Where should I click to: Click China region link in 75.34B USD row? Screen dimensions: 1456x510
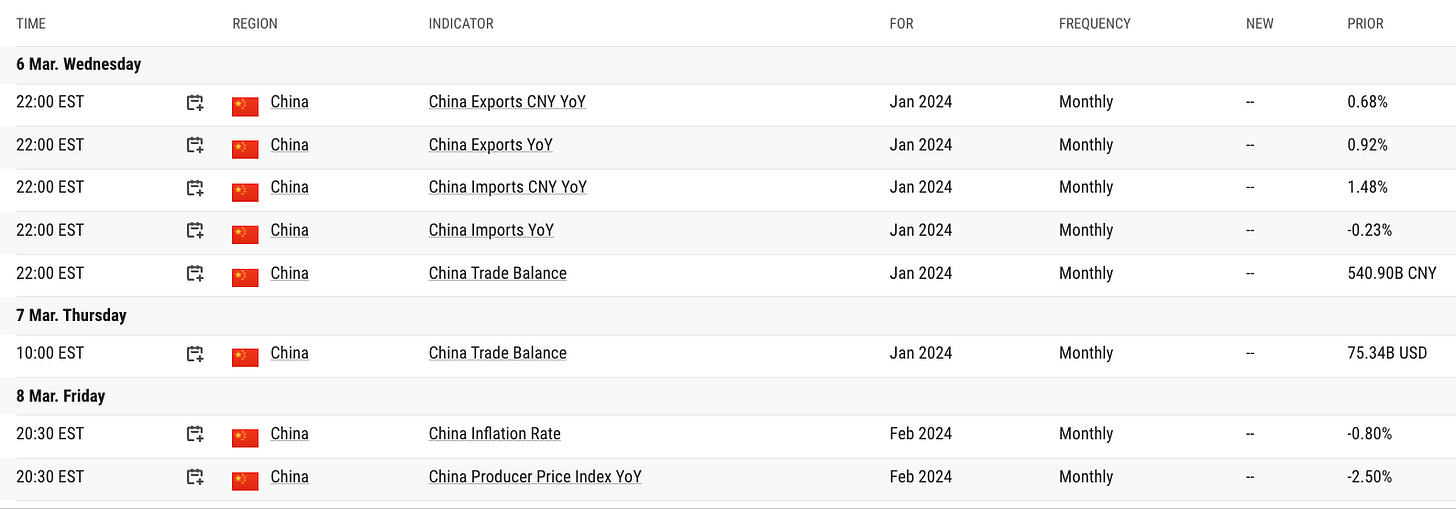pyautogui.click(x=290, y=353)
